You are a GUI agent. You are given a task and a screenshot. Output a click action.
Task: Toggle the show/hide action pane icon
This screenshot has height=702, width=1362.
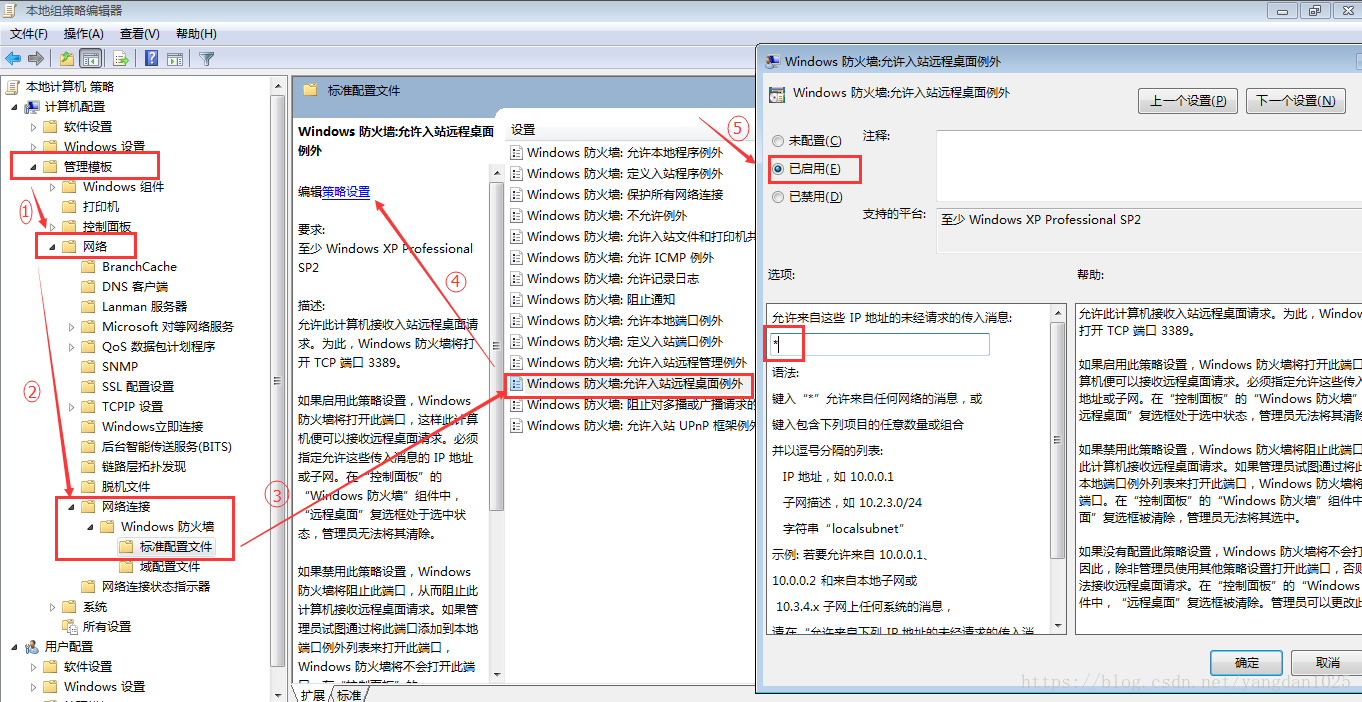click(x=174, y=58)
